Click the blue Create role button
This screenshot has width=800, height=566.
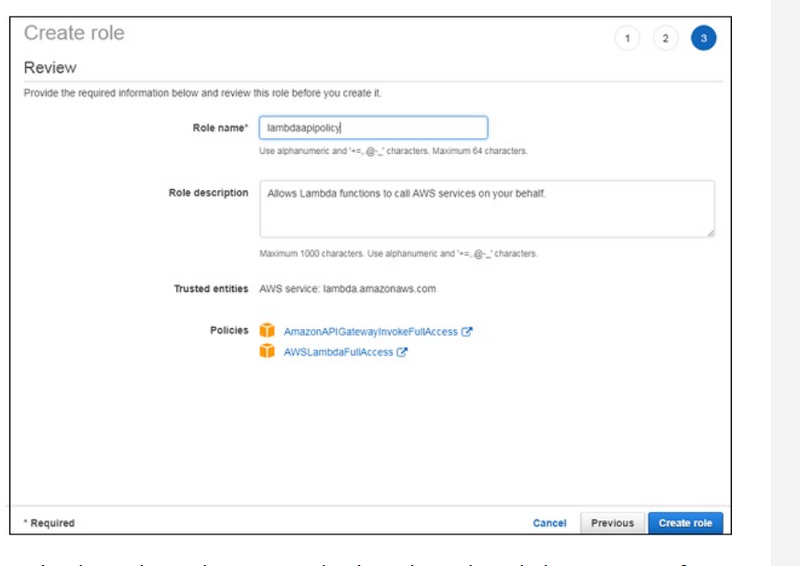tap(685, 523)
